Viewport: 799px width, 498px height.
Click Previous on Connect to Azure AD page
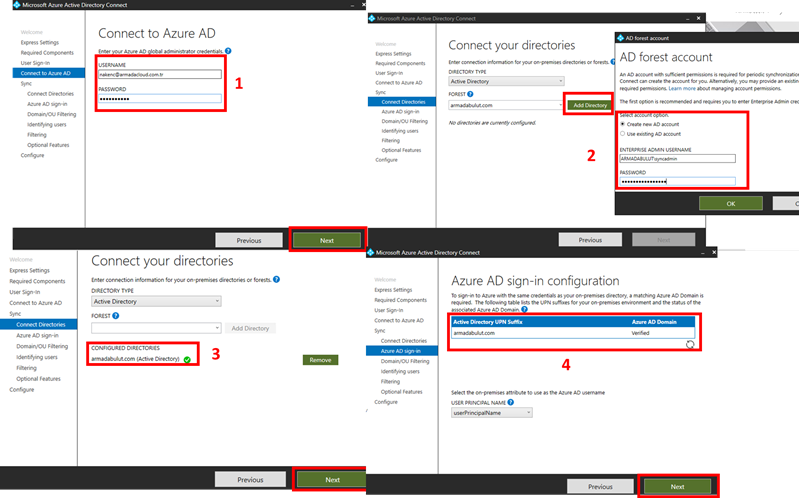(x=249, y=240)
